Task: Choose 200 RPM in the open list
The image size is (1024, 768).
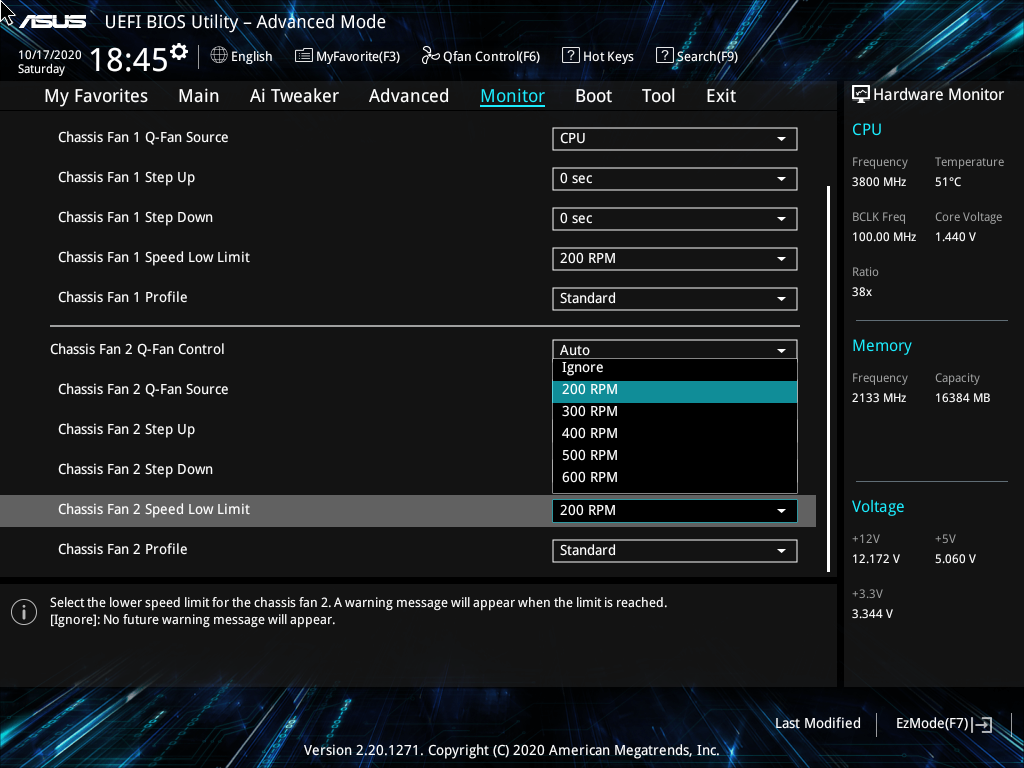Action: pyautogui.click(x=675, y=391)
